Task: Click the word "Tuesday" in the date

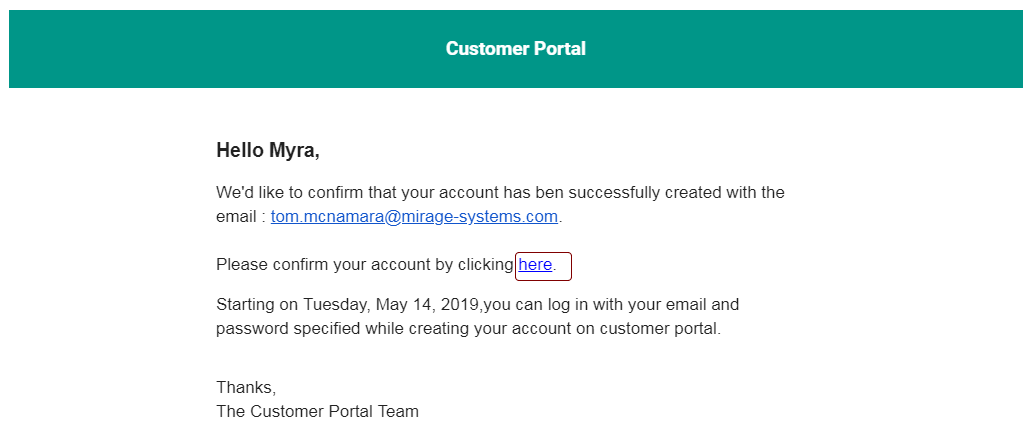Action: (x=335, y=304)
